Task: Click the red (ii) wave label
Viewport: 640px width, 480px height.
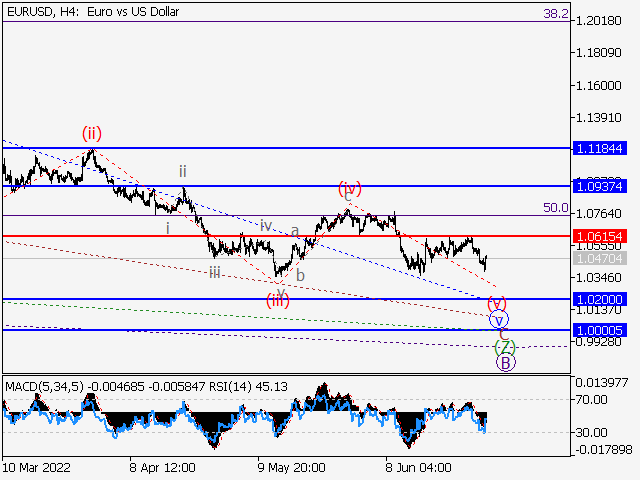Action: [91, 133]
